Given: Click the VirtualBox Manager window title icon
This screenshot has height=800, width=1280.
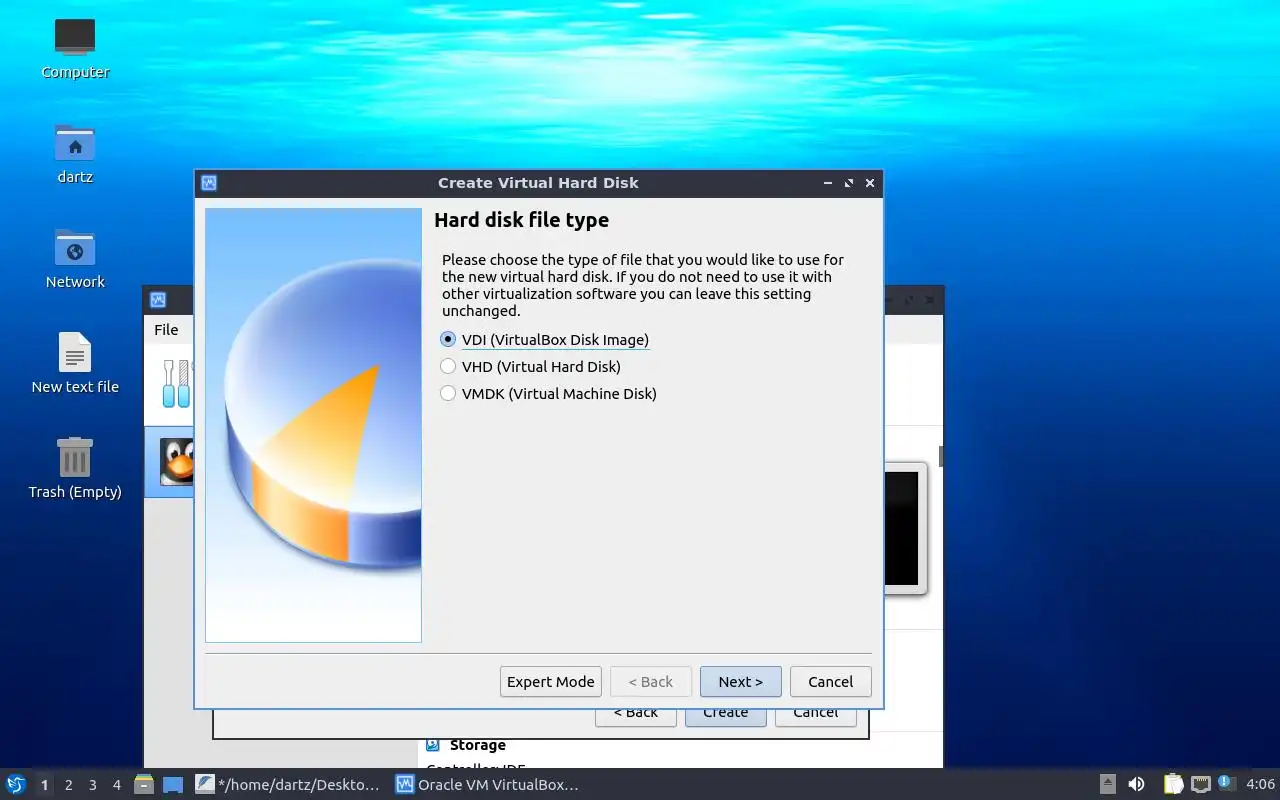Looking at the screenshot, I should (x=157, y=300).
